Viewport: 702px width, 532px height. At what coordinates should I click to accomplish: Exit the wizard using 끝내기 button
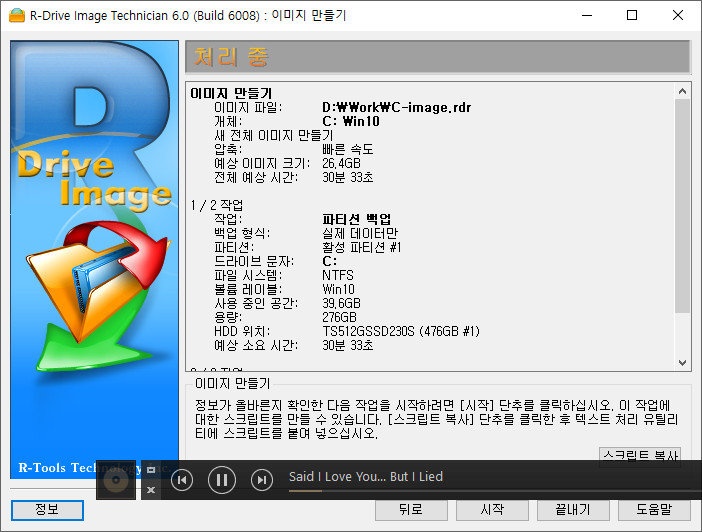click(573, 510)
